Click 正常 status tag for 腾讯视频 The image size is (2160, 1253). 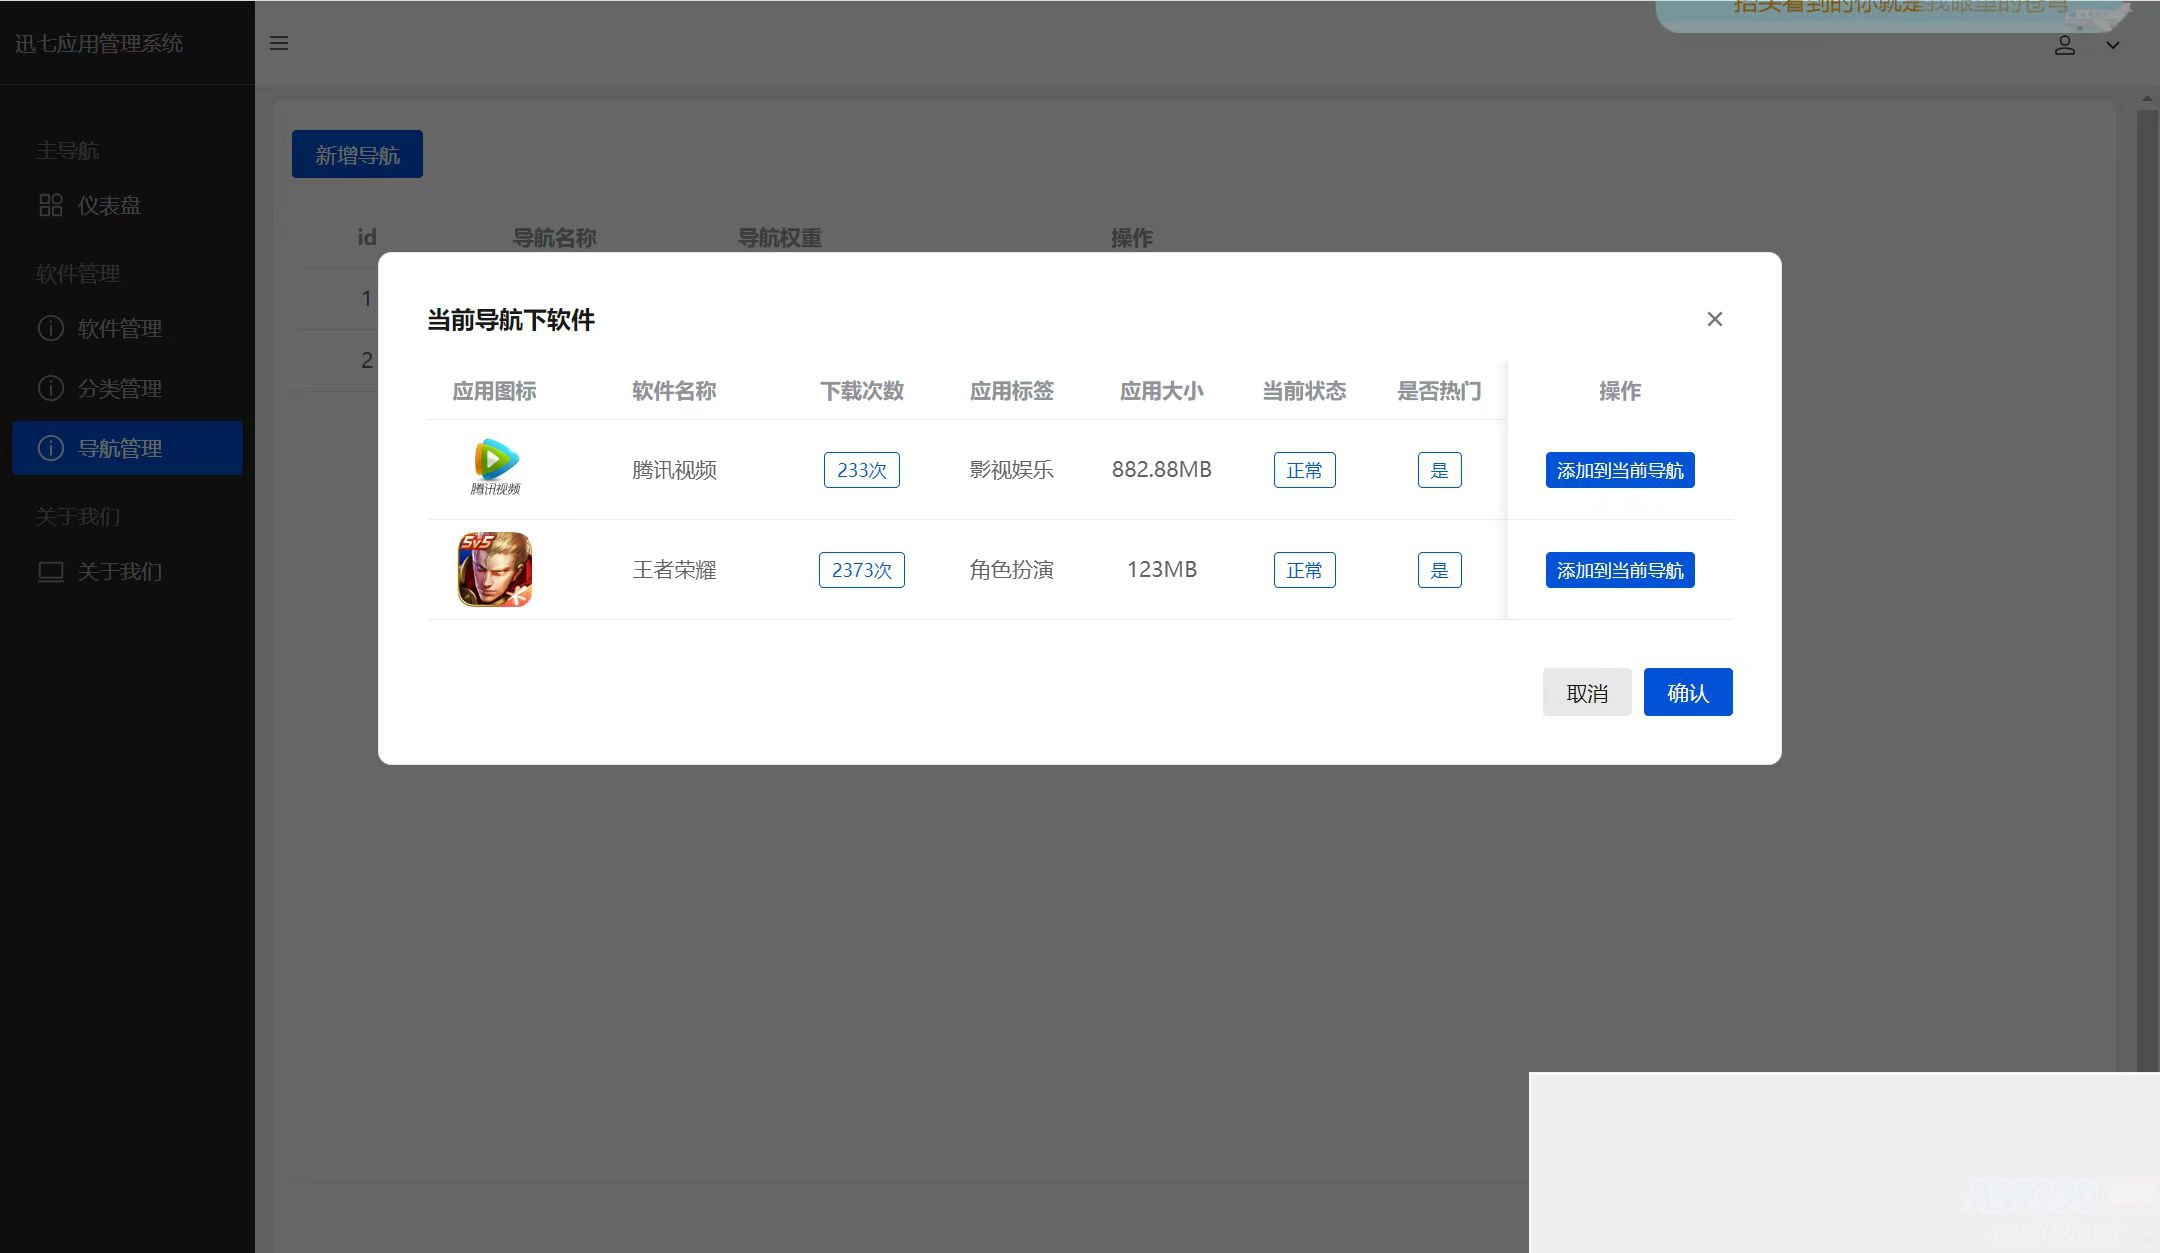pyautogui.click(x=1304, y=470)
